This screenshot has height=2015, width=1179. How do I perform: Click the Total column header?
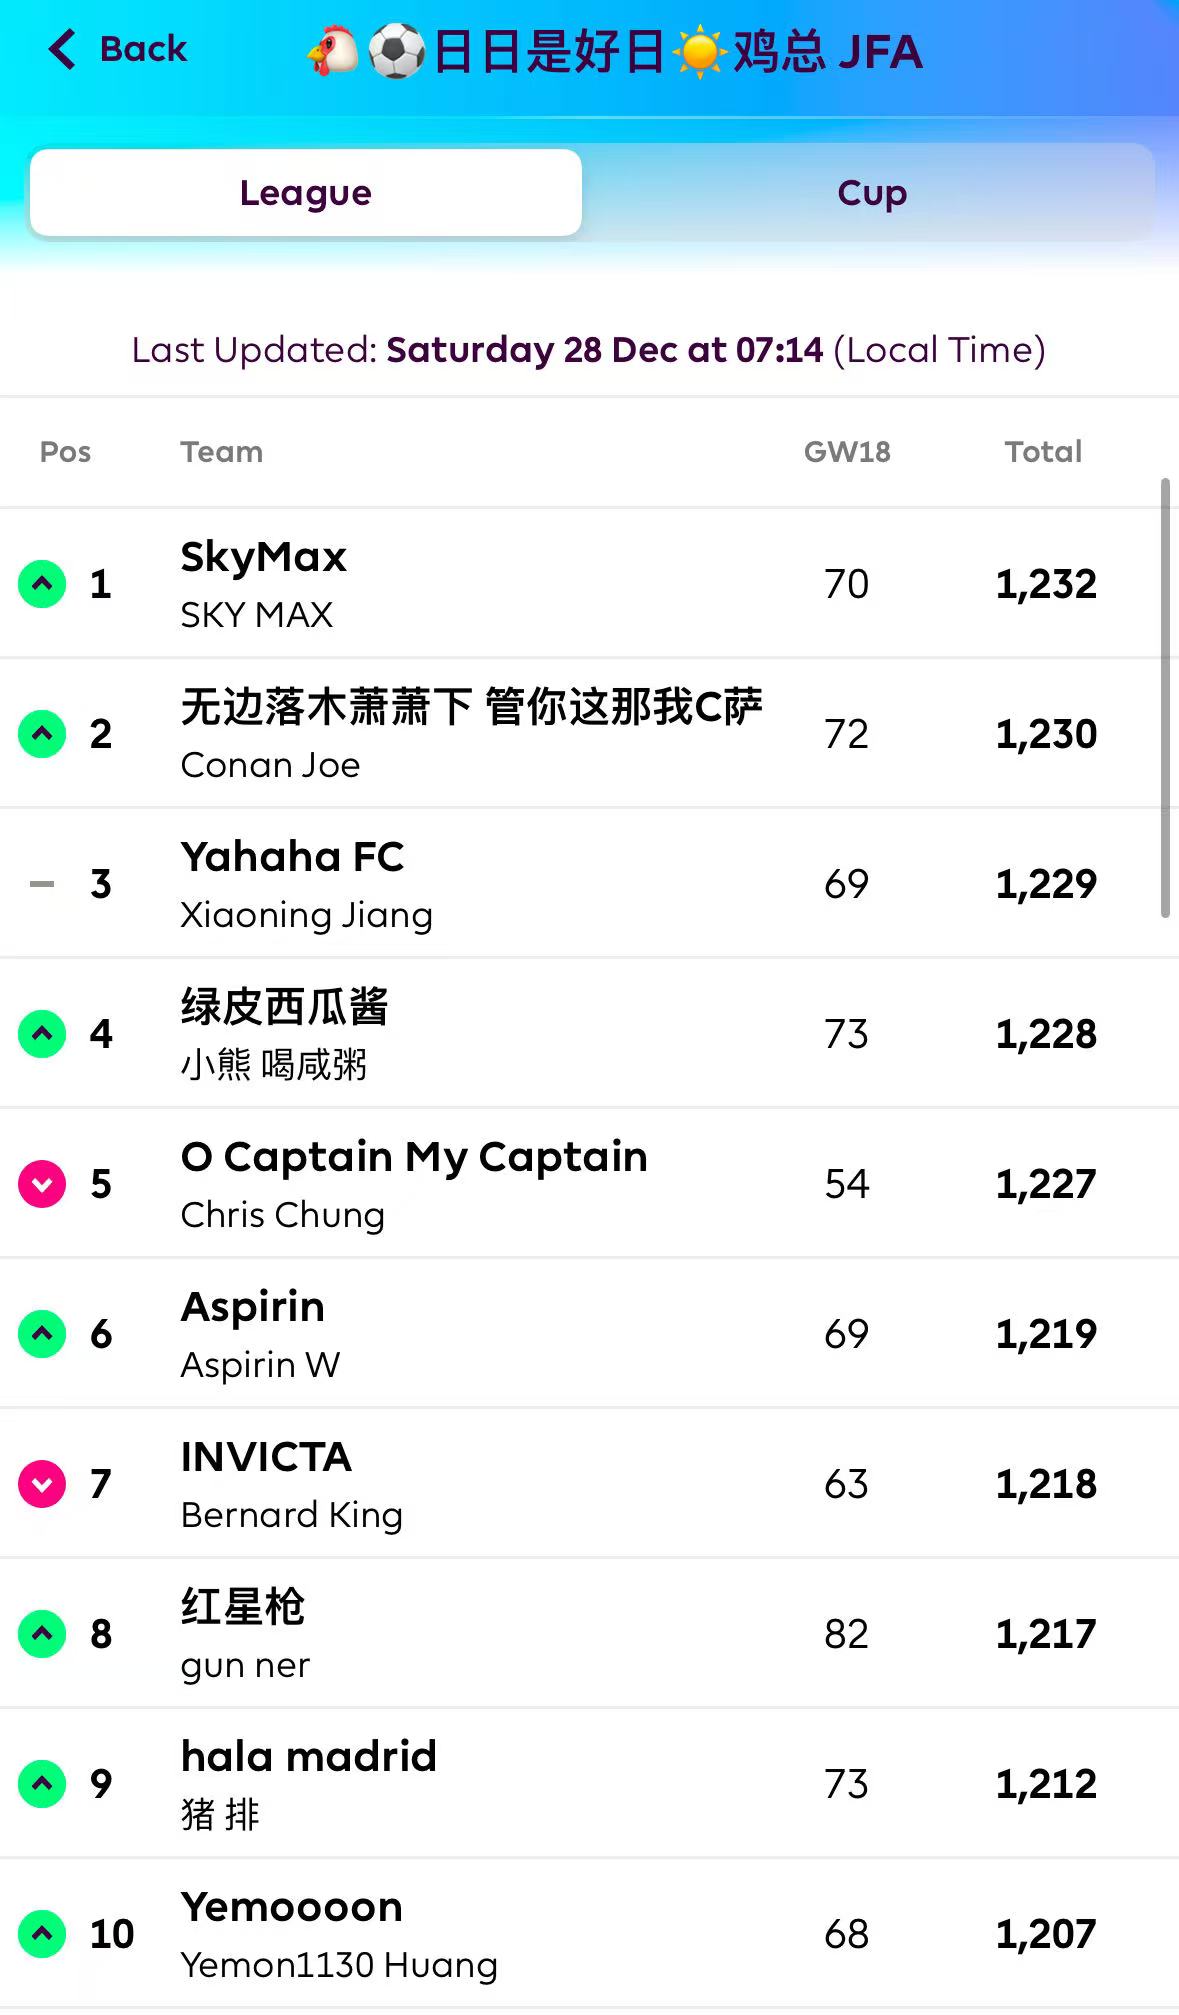tap(1043, 452)
